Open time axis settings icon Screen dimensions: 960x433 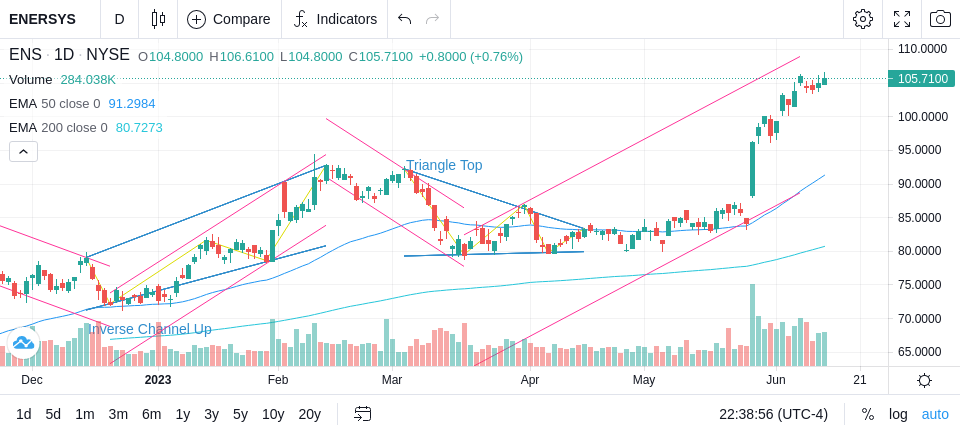point(924,380)
